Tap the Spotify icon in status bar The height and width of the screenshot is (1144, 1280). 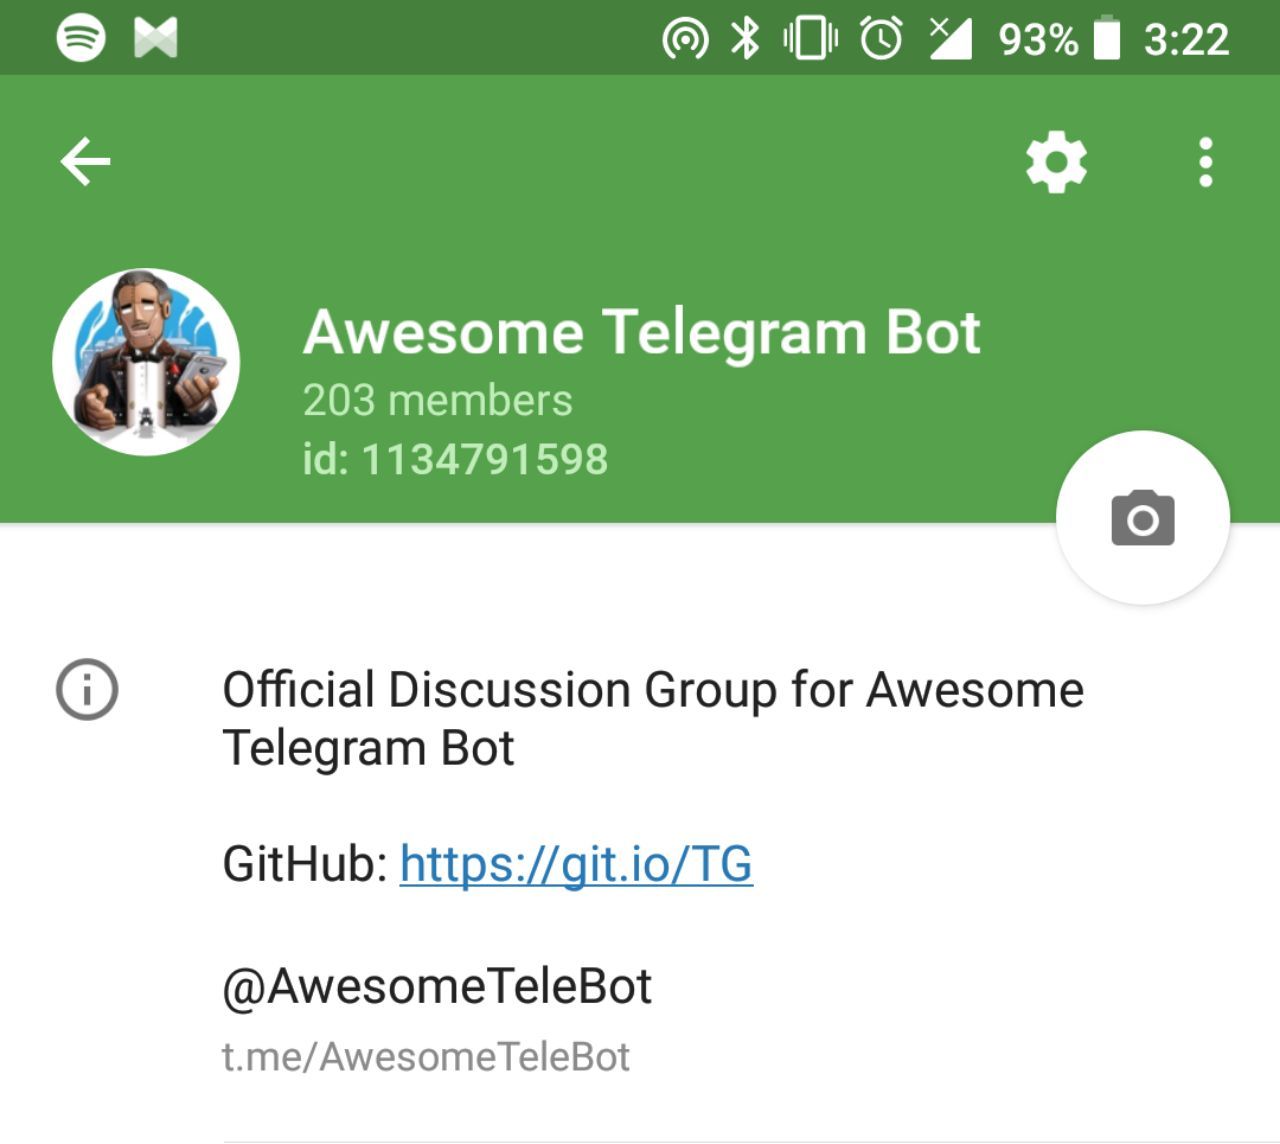click(81, 38)
